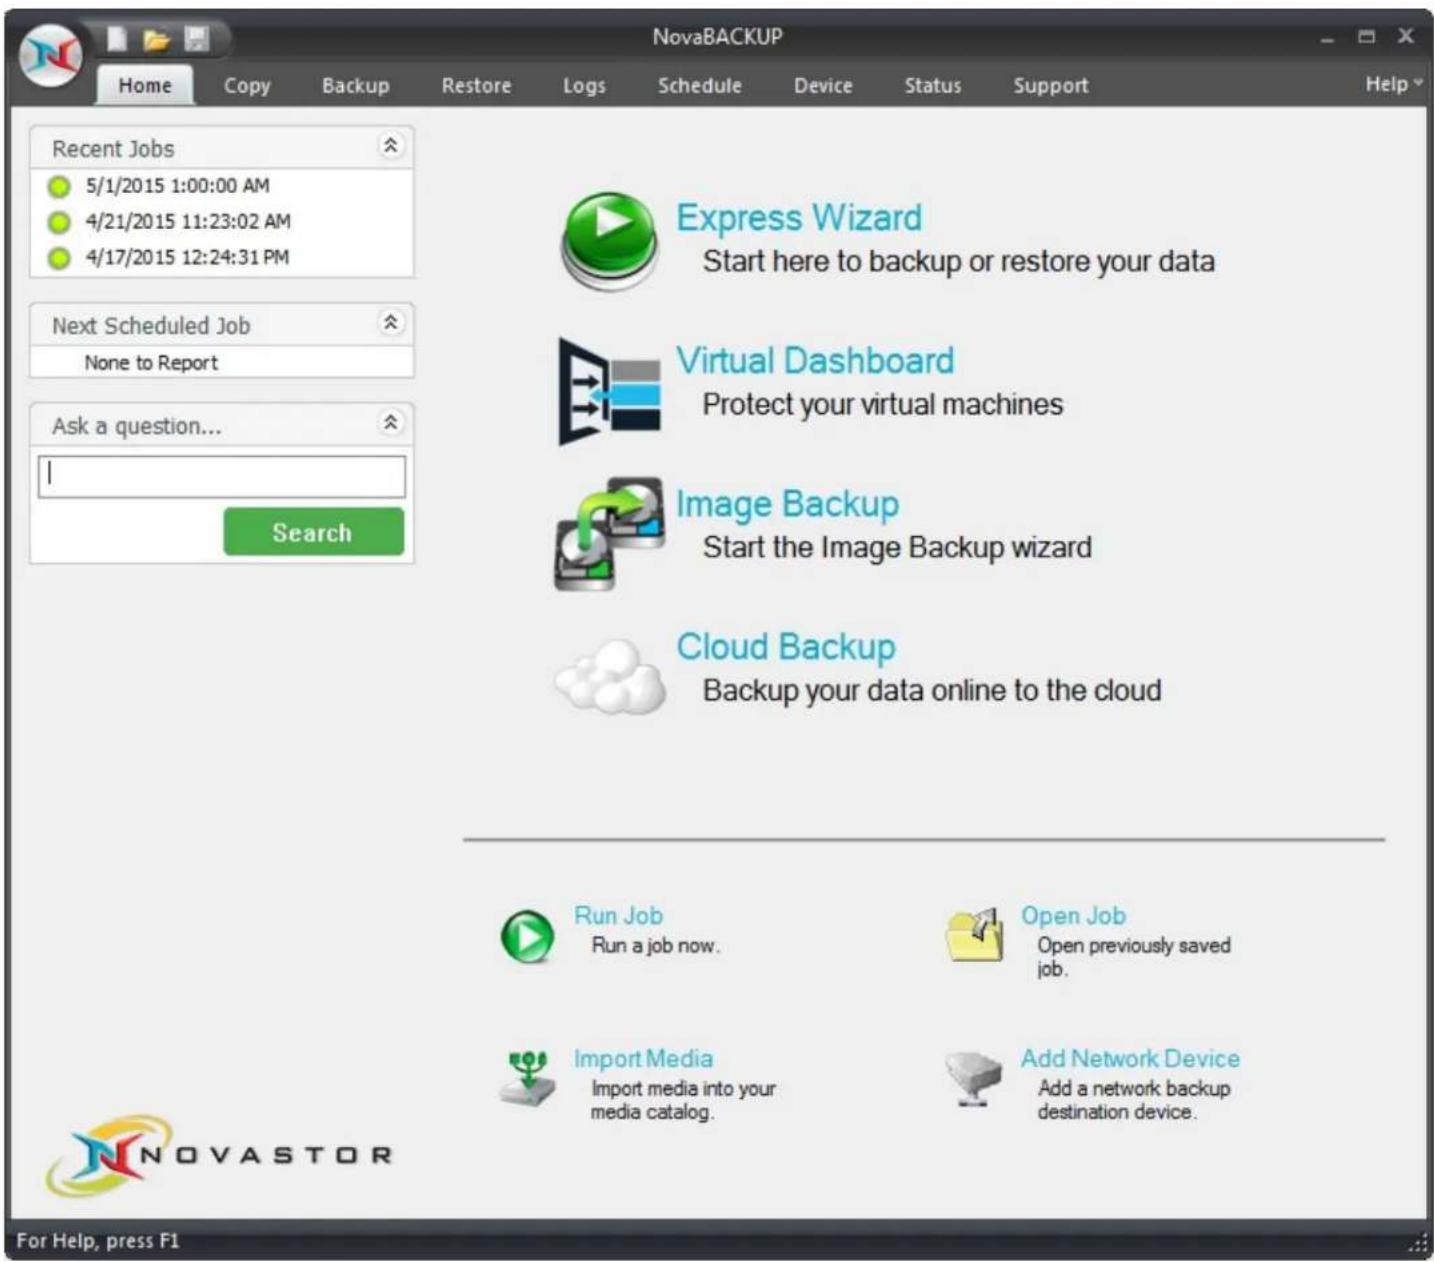This screenshot has height=1262, width=1434.
Task: Switch to the Restore tab
Action: coord(476,86)
